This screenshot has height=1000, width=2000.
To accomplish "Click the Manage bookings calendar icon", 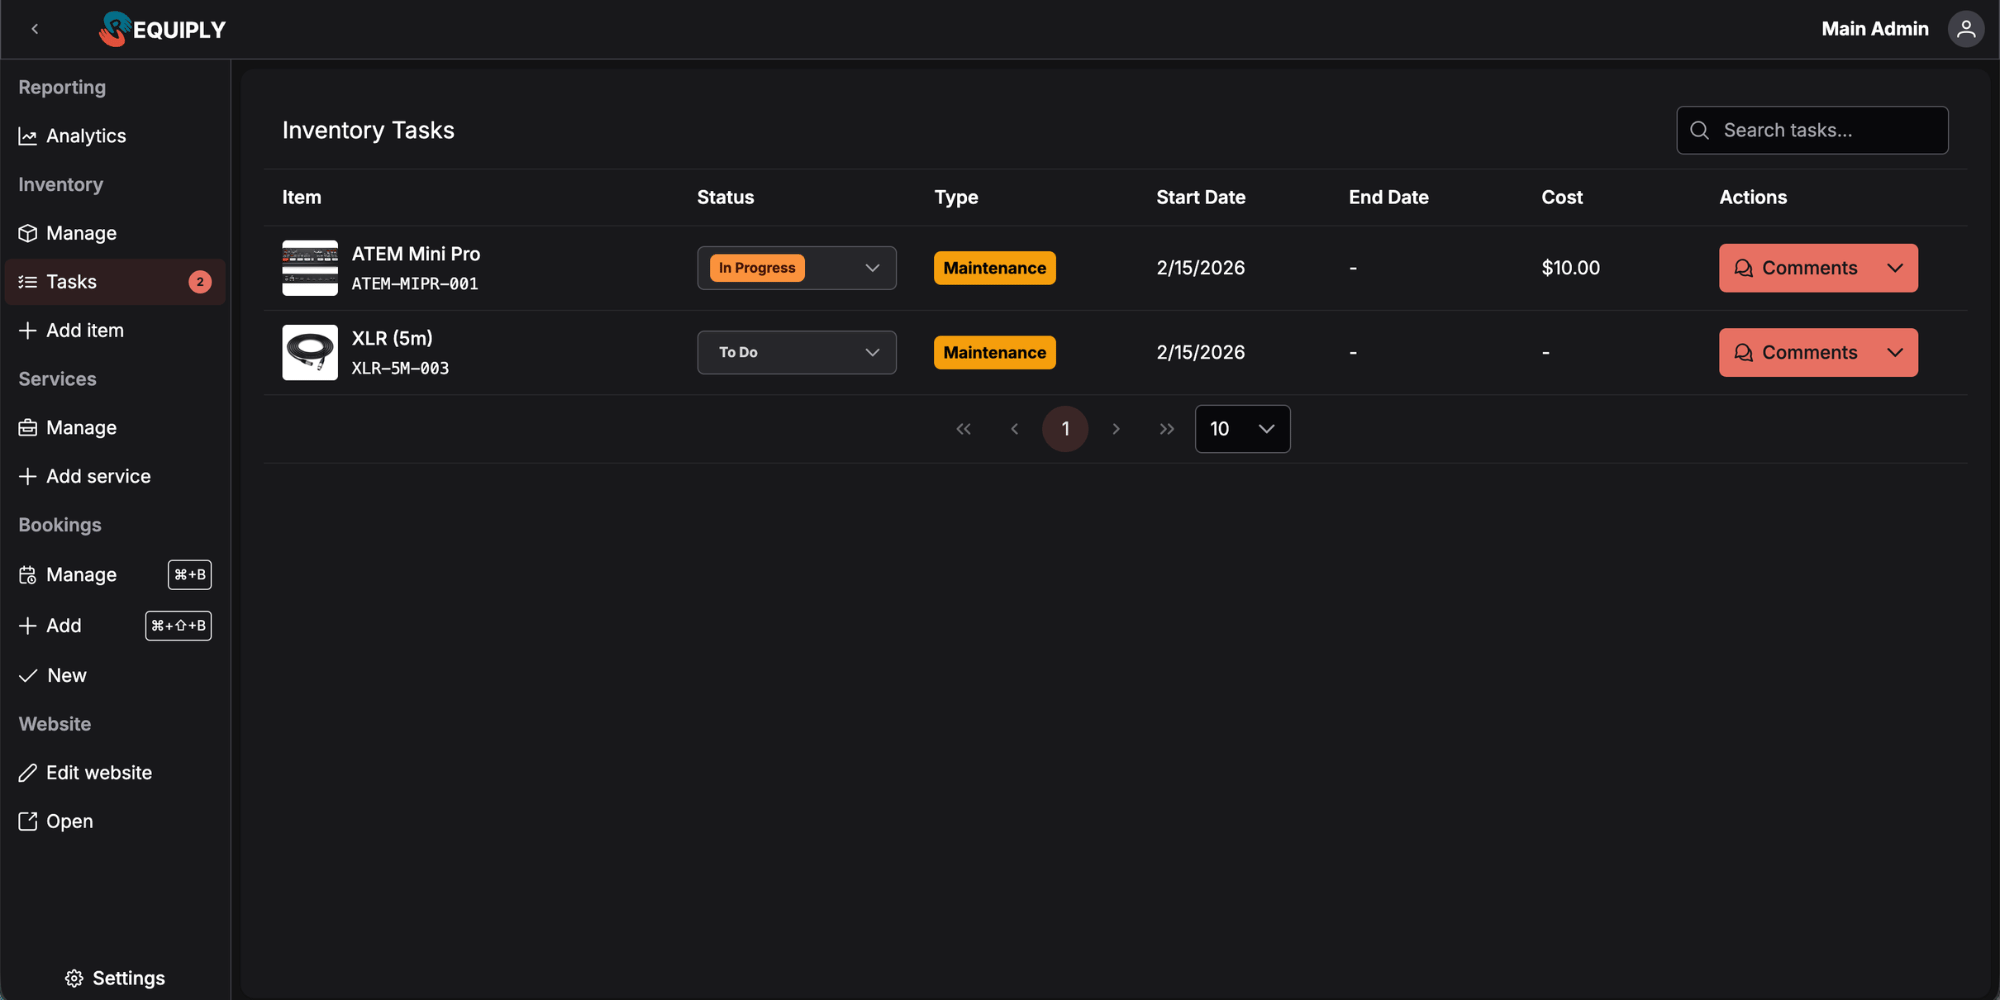I will coord(28,574).
